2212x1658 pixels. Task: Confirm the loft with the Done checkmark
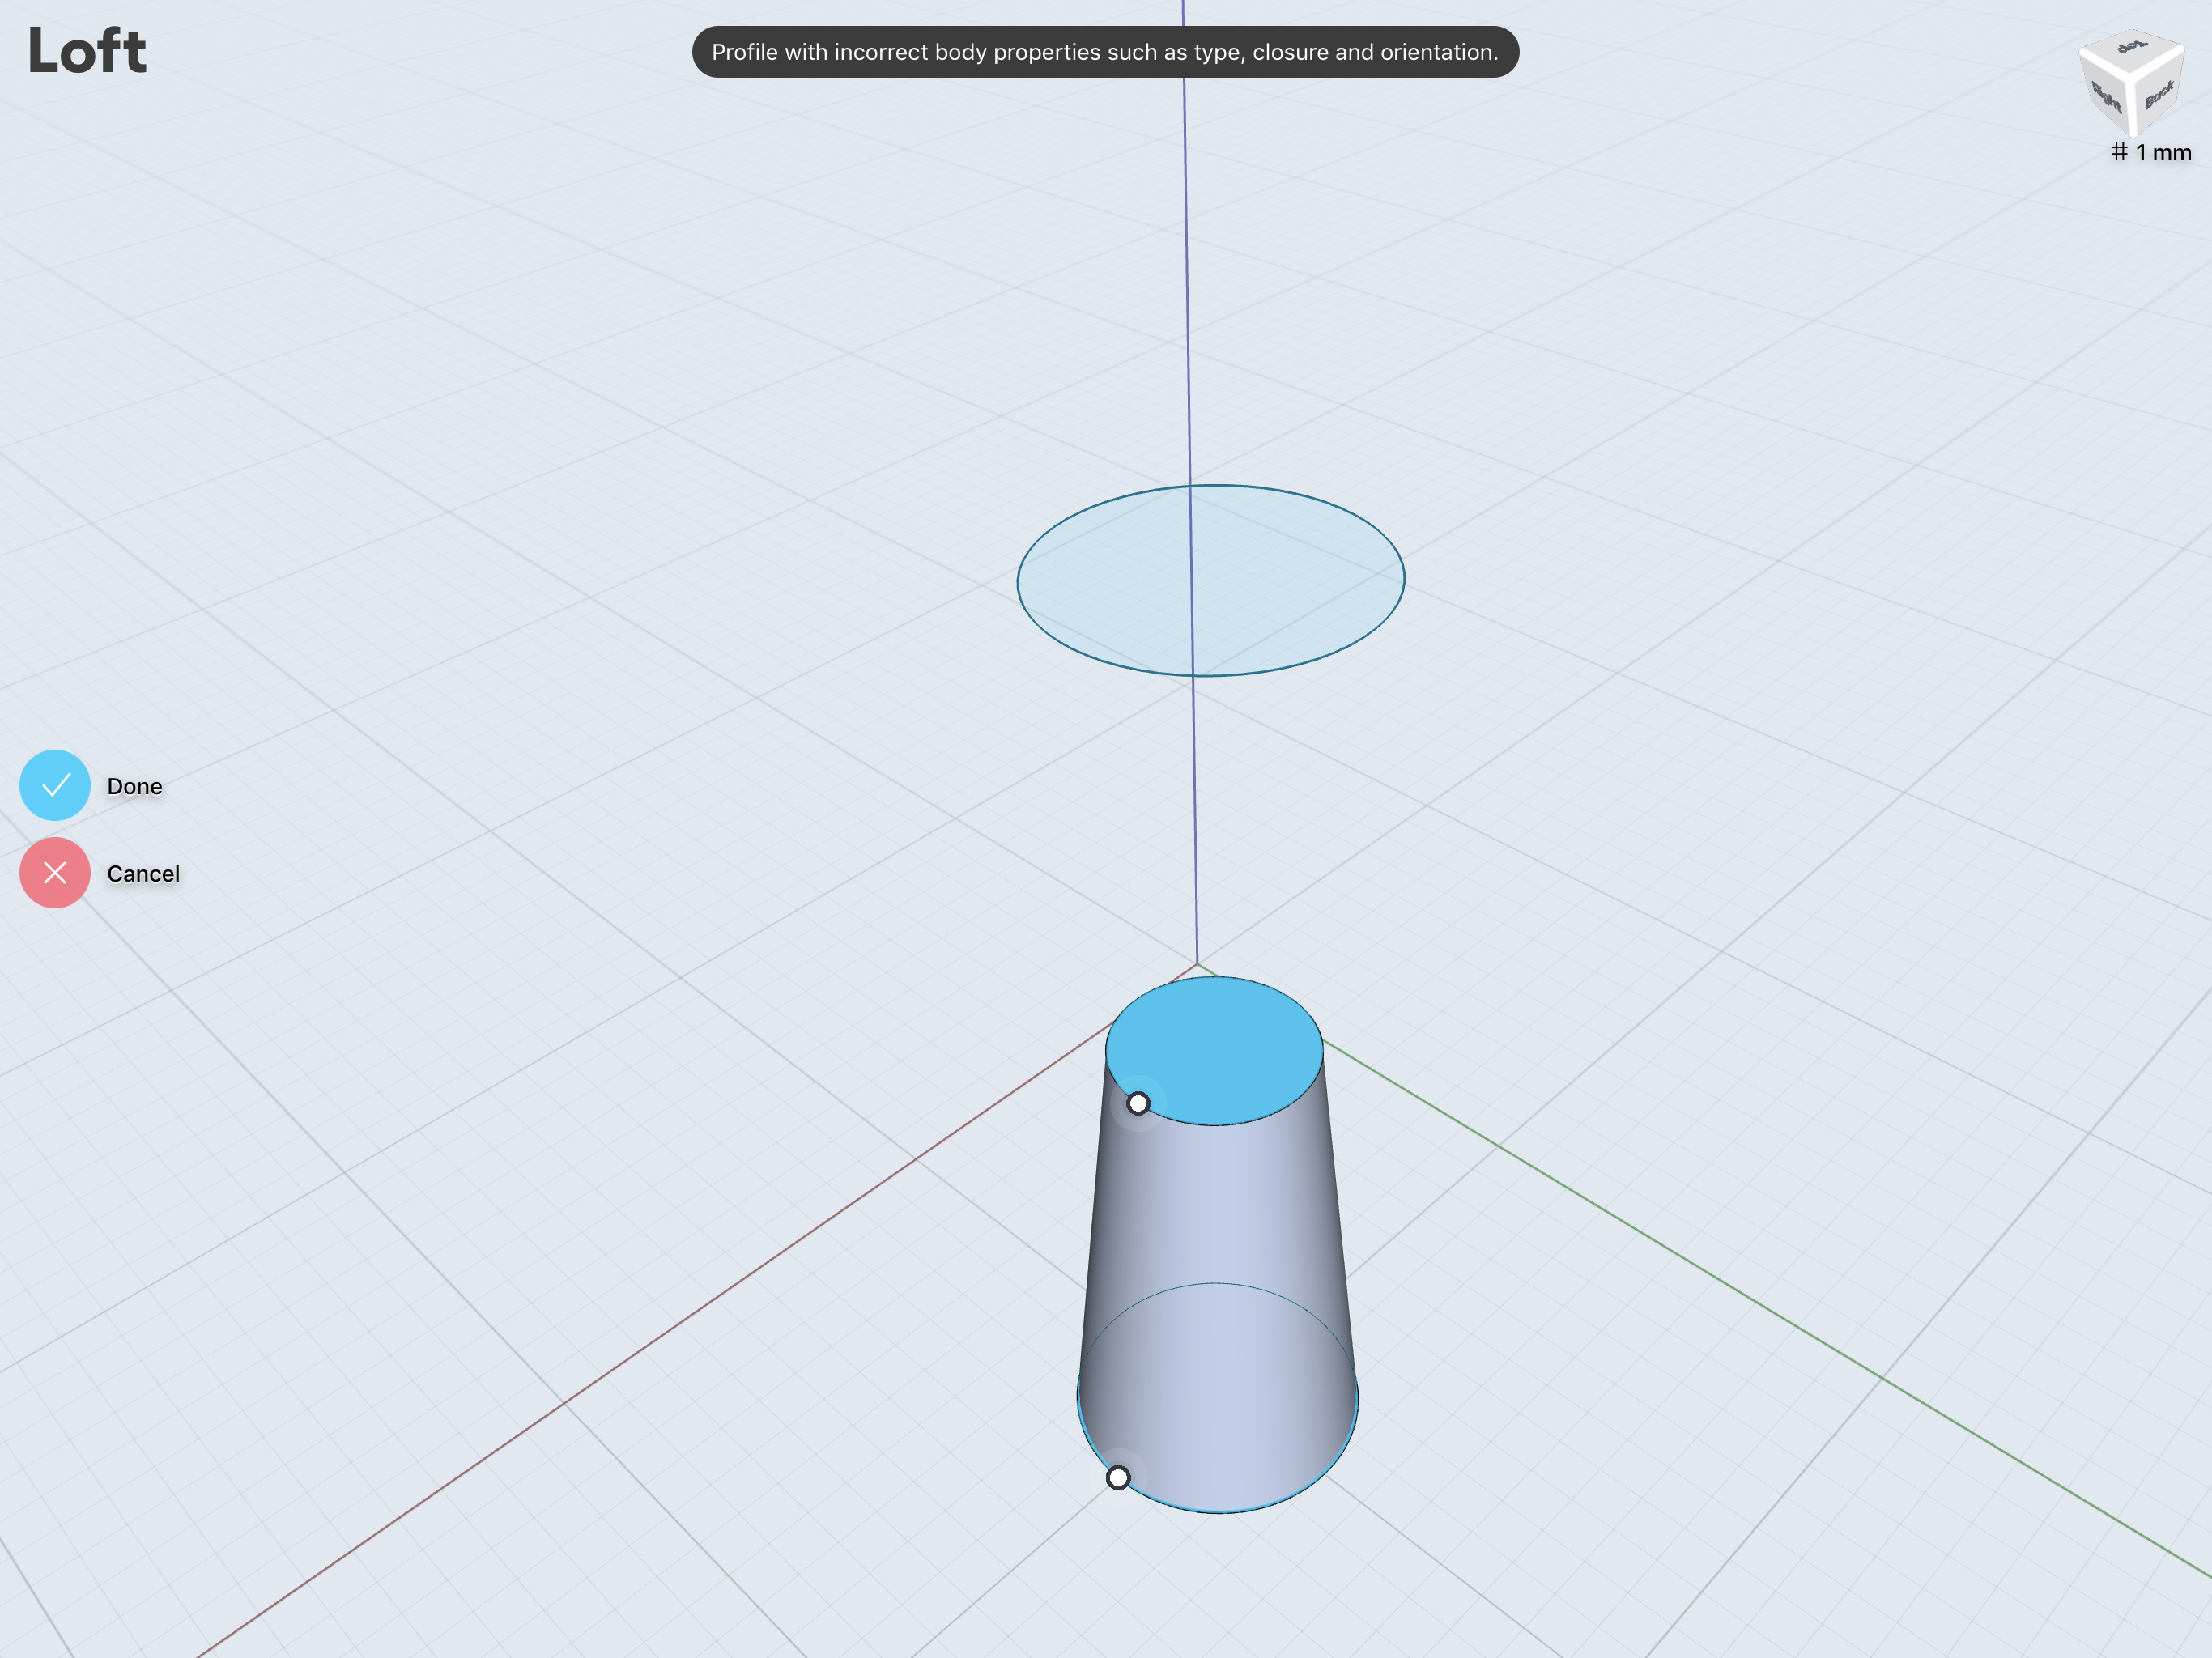coord(55,785)
